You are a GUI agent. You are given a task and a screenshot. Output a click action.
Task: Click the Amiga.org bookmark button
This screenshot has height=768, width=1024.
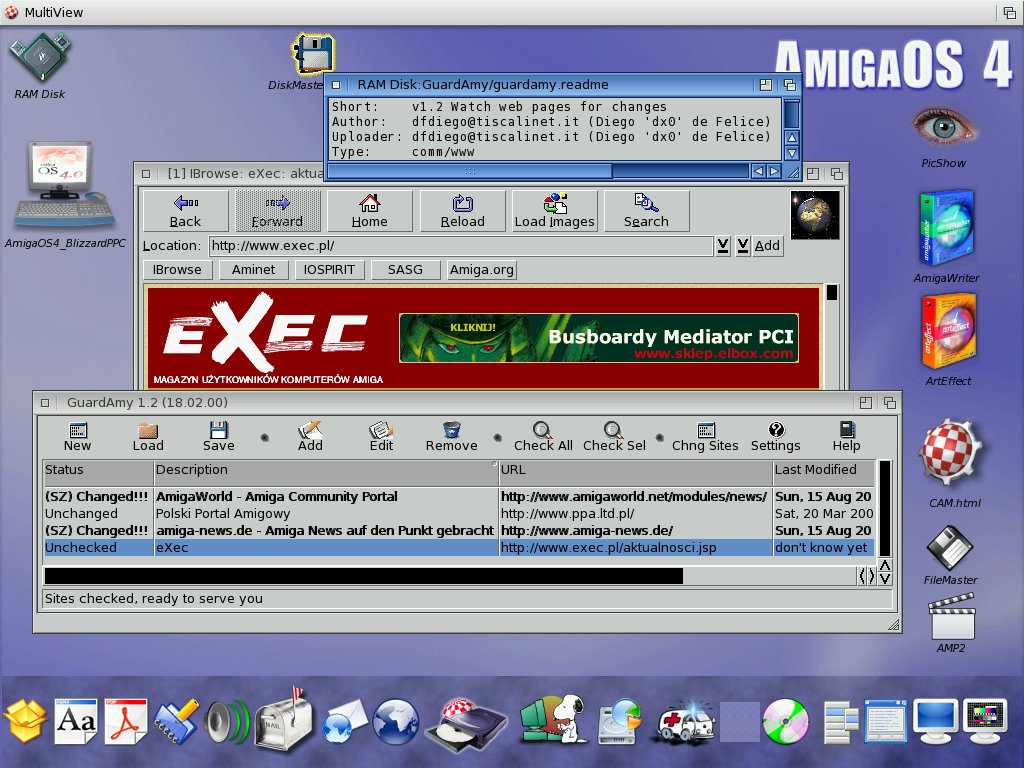click(481, 270)
